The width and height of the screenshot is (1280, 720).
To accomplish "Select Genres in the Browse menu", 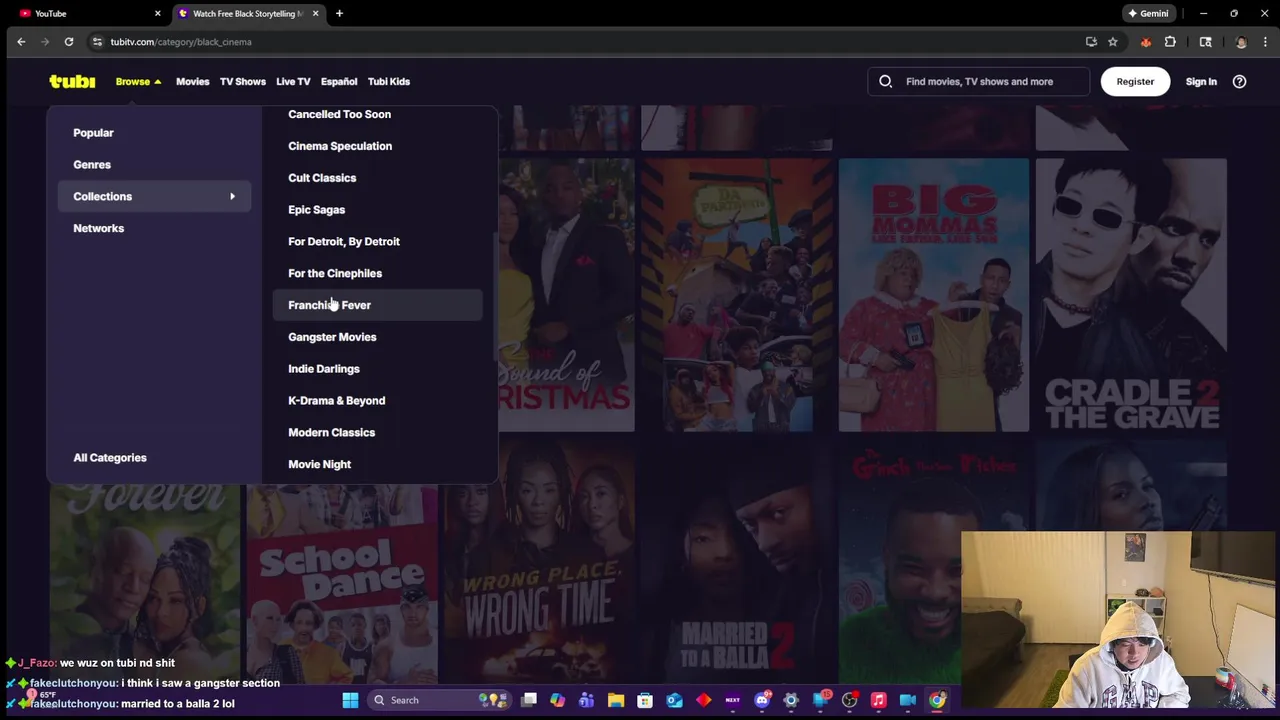I will coord(92,165).
